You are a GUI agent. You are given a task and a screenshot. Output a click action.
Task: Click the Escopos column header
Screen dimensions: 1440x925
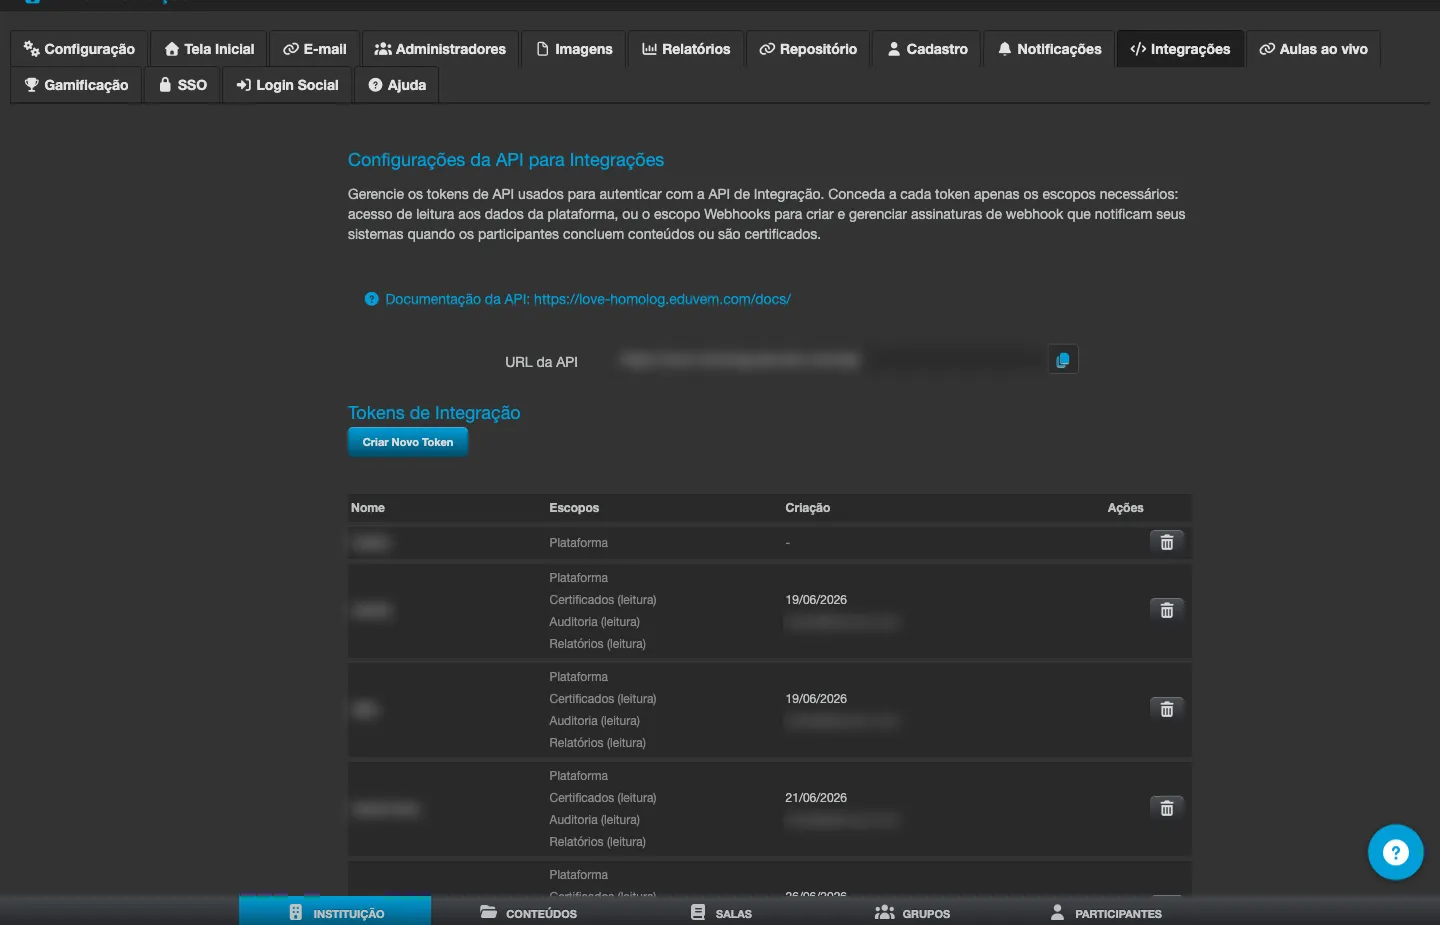pyautogui.click(x=574, y=508)
